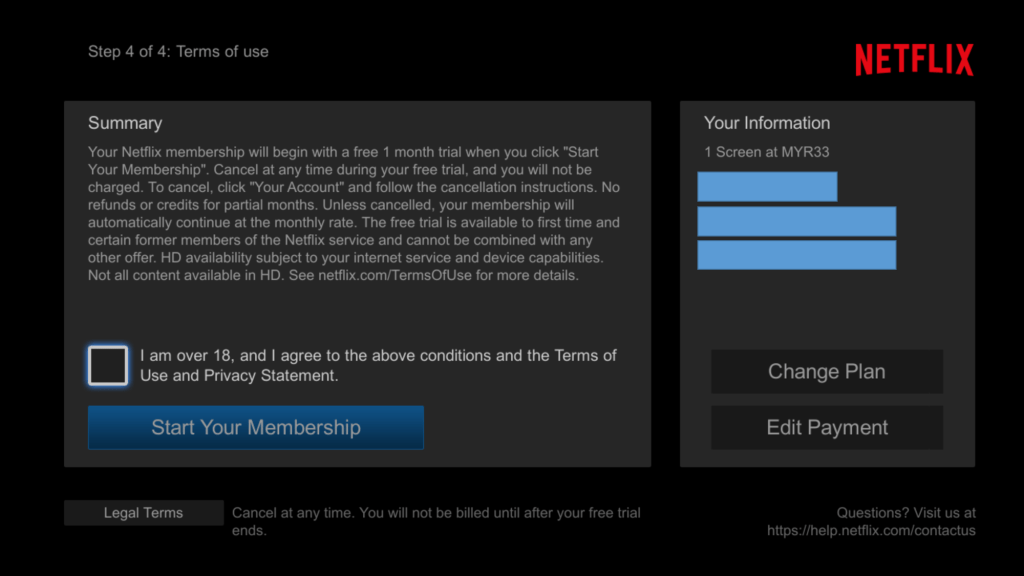Check the age and terms agreement checkbox
The height and width of the screenshot is (576, 1024).
tap(107, 365)
